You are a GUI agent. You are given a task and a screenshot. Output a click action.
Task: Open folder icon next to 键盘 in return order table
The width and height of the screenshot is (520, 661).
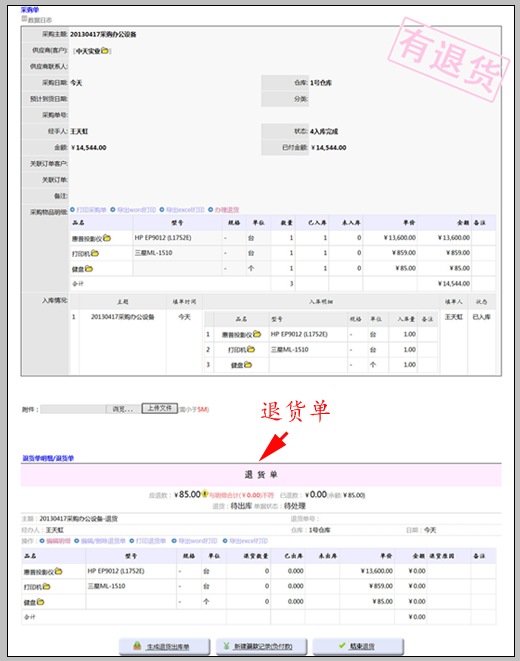40,602
